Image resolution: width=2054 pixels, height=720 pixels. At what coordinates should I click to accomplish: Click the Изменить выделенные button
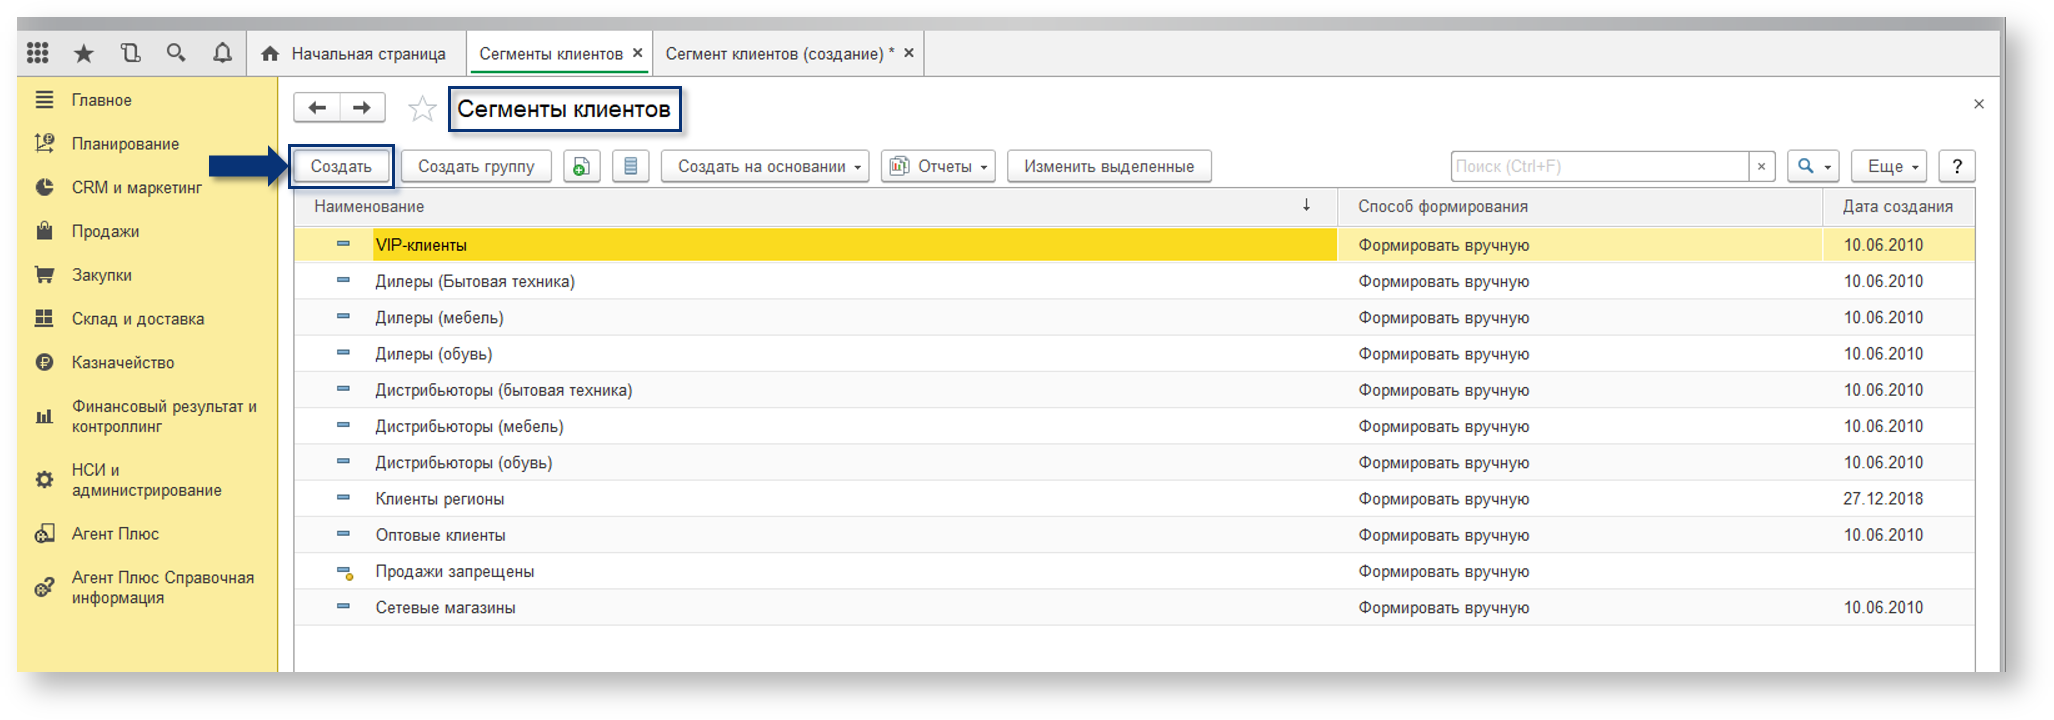(x=1109, y=166)
